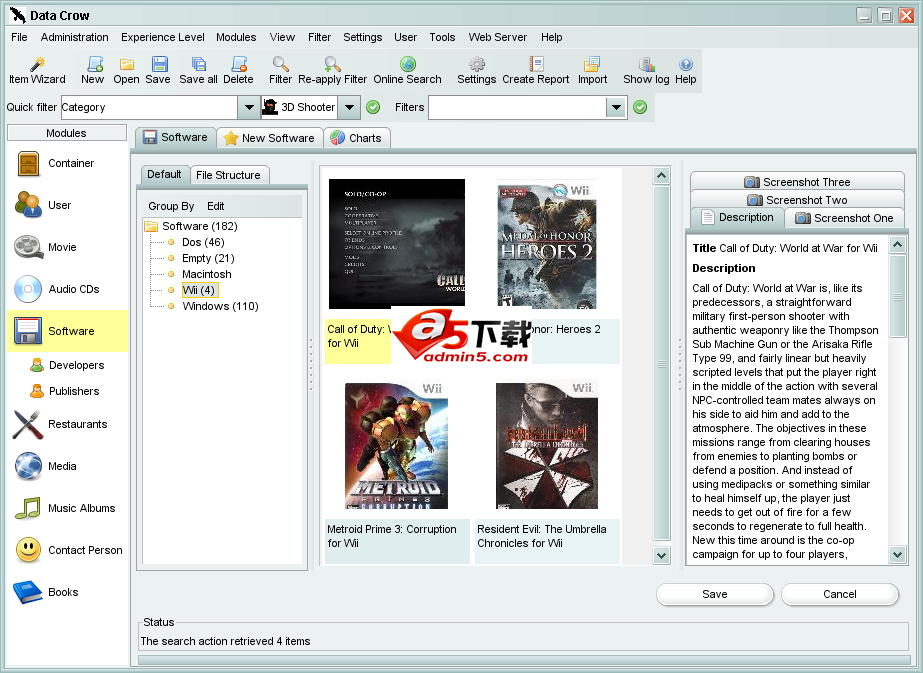Viewport: 923px width, 673px height.
Task: Click the Save button
Action: point(714,594)
